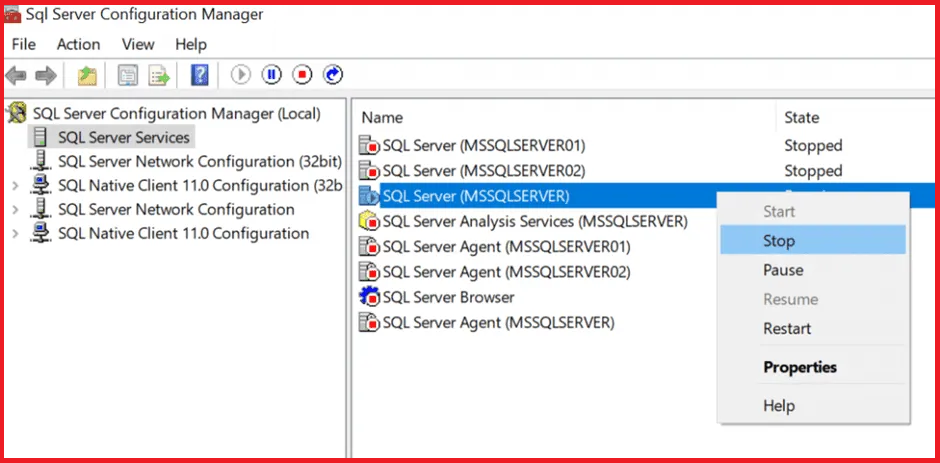Click the SQL Server Agent (MSSQLSERVER) icon
The width and height of the screenshot is (940, 463).
[x=369, y=323]
